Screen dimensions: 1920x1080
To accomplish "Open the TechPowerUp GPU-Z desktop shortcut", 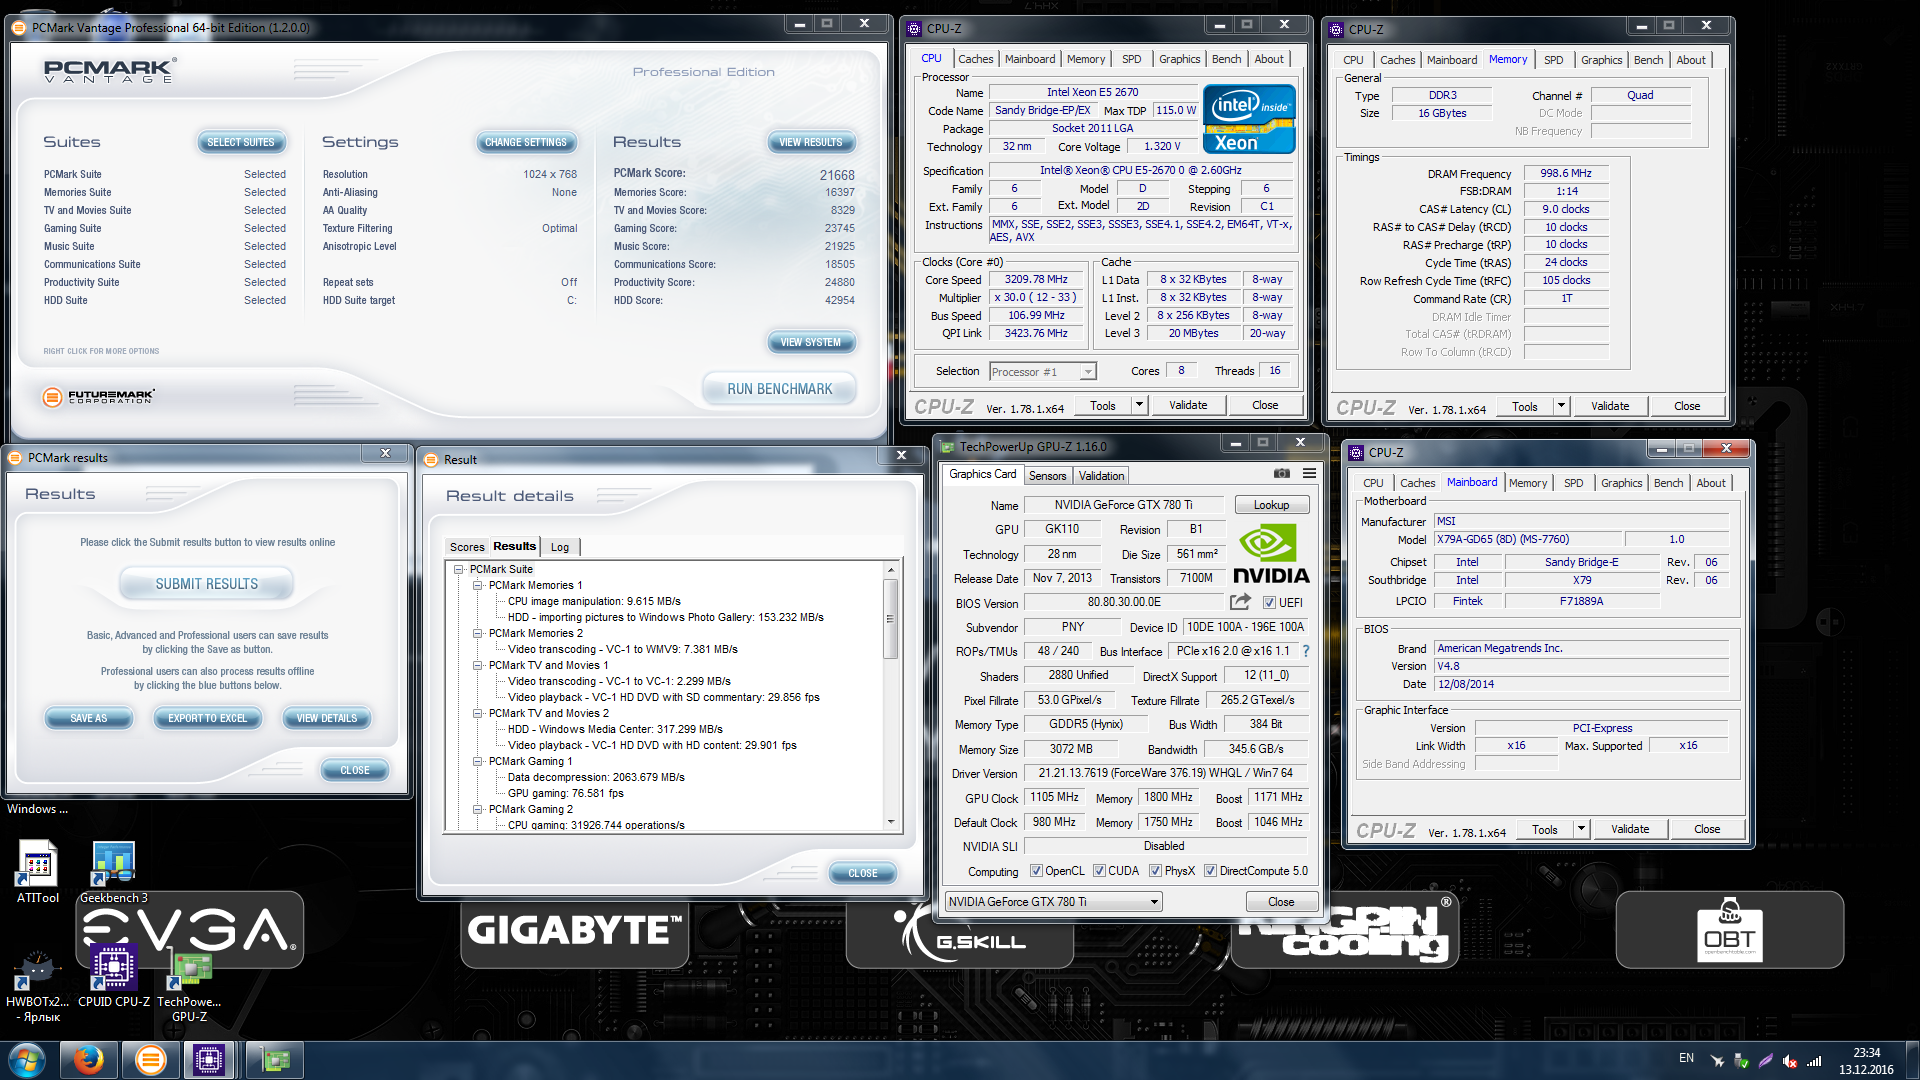I will (x=189, y=985).
